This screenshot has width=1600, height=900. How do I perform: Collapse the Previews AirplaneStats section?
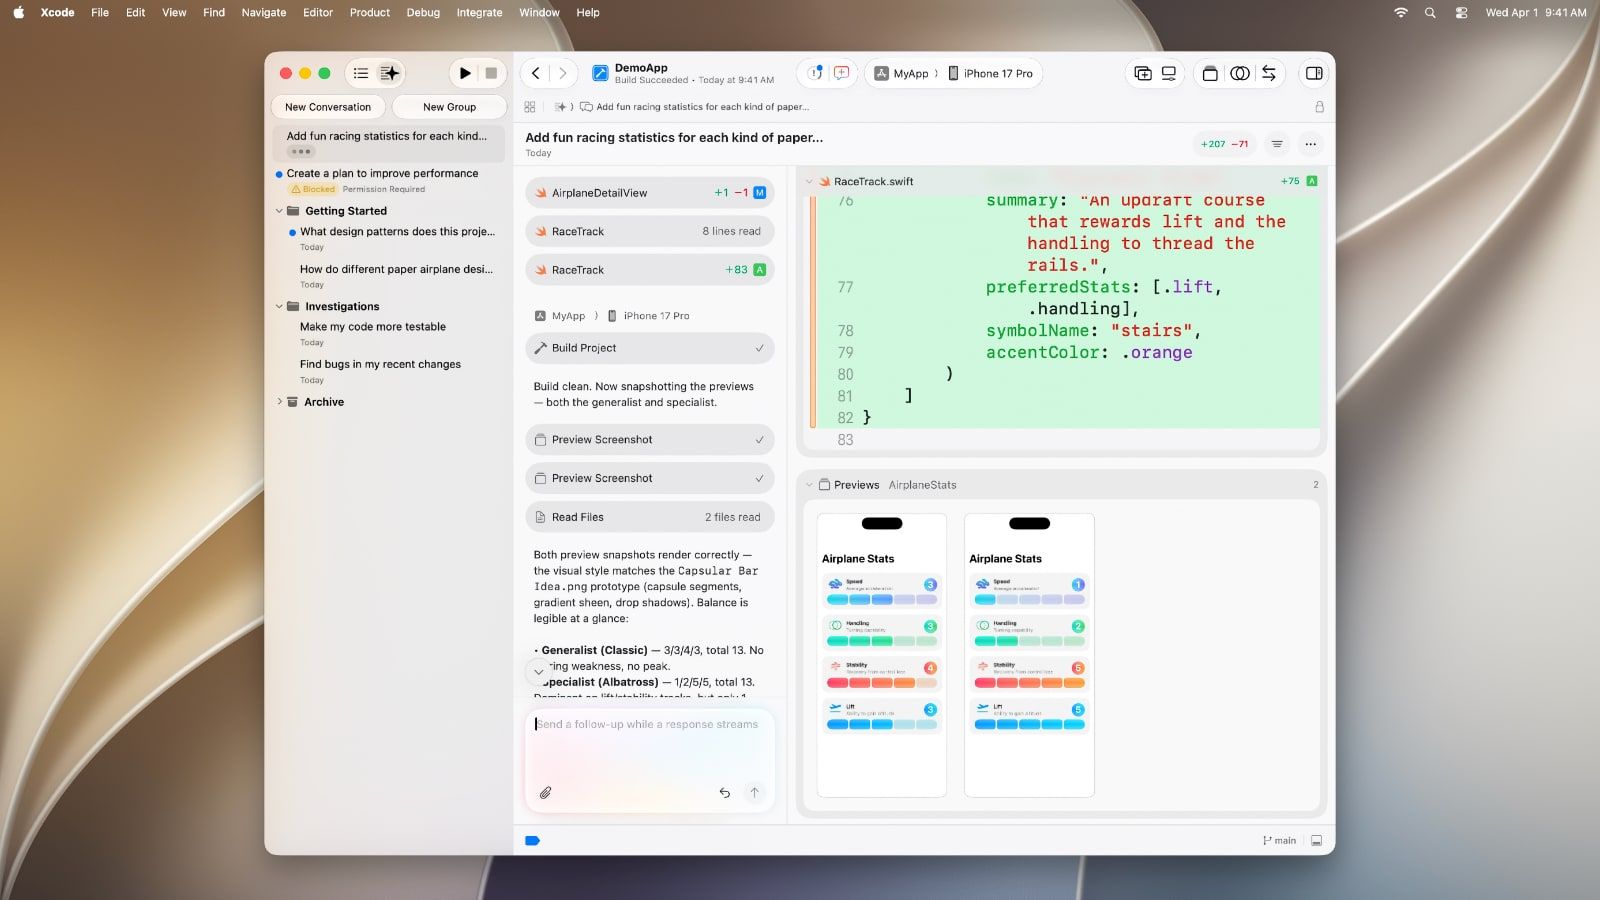coord(810,485)
